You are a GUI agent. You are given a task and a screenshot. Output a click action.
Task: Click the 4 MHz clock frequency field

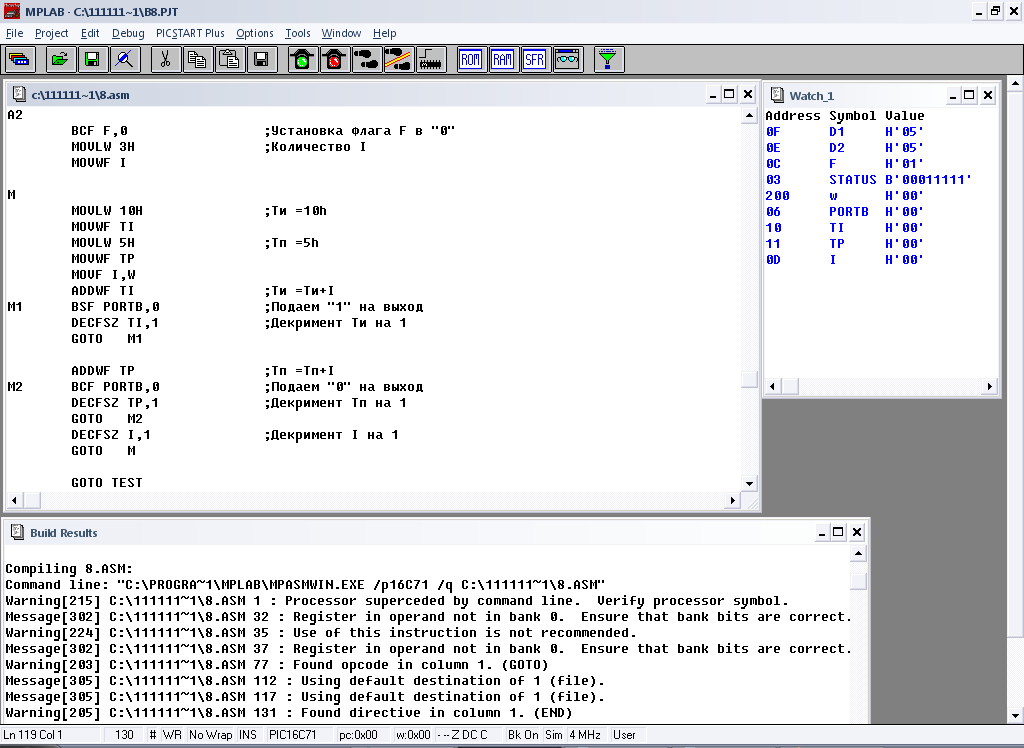(x=585, y=735)
